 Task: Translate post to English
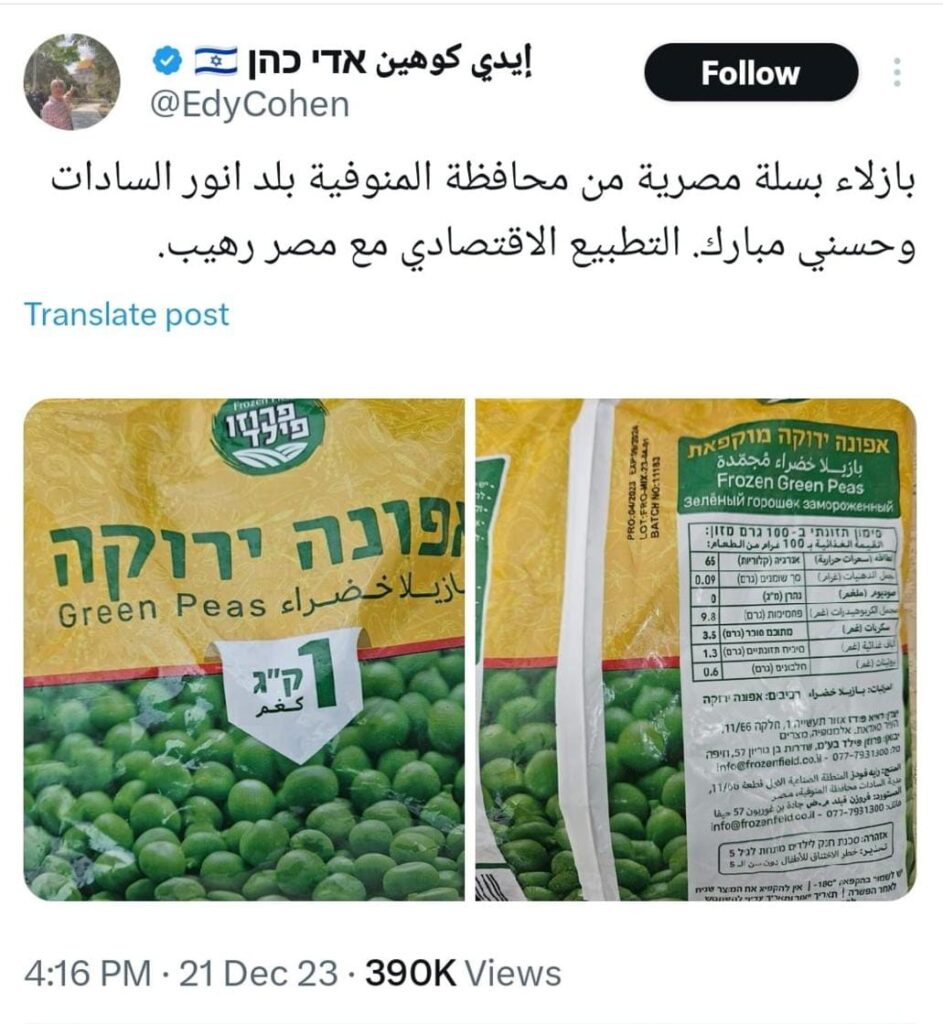click(x=127, y=314)
